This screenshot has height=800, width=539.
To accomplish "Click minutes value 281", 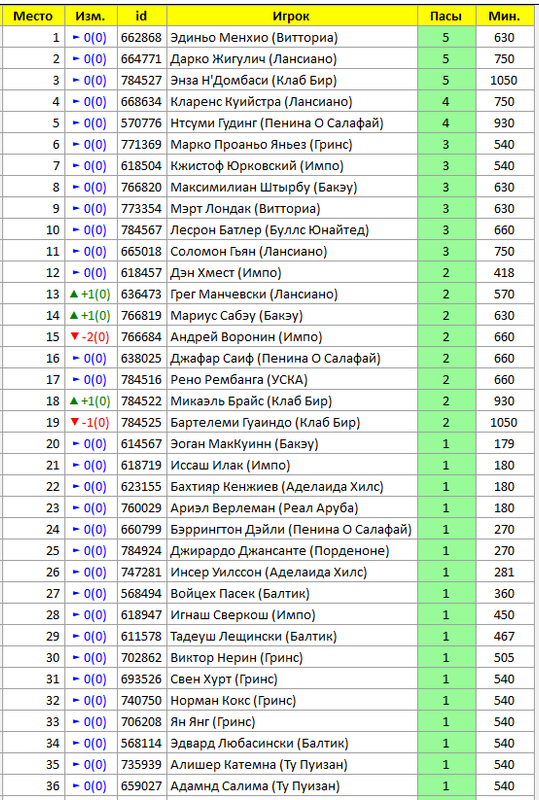I will click(504, 572).
